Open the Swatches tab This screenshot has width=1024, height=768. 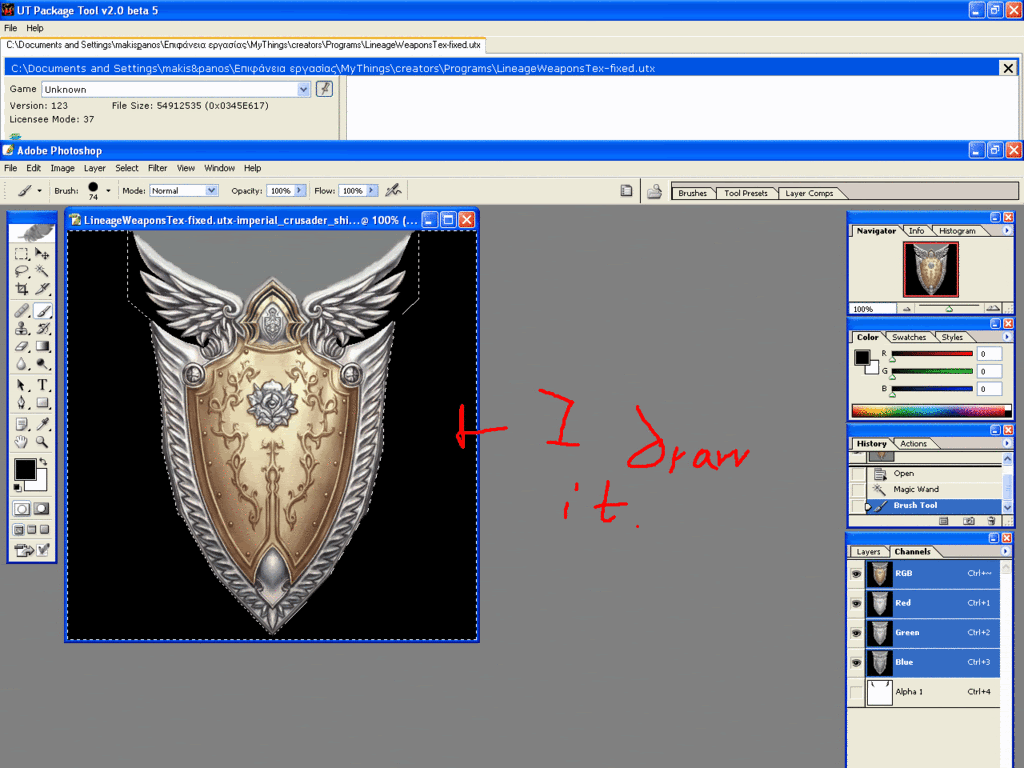click(x=909, y=337)
